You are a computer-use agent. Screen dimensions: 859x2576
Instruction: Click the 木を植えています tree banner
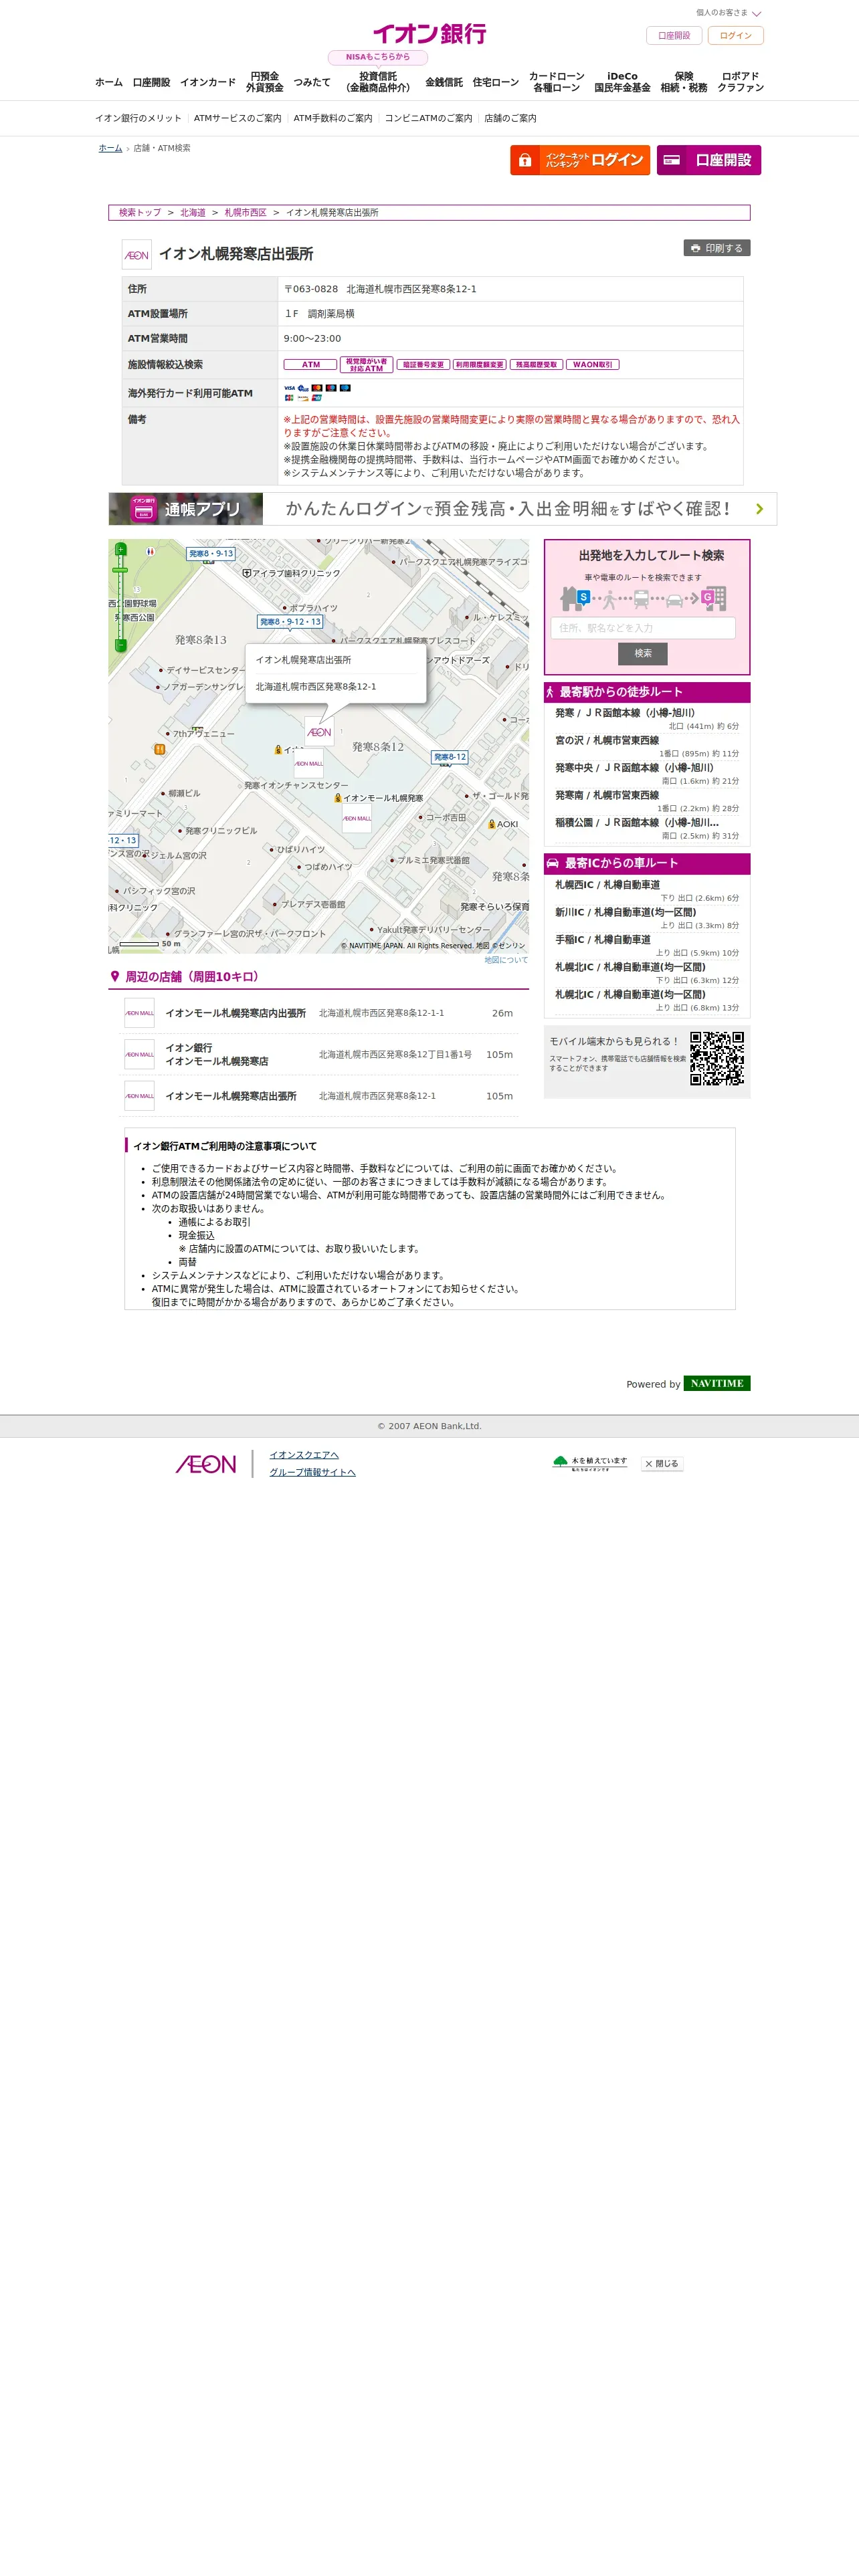tap(590, 1464)
